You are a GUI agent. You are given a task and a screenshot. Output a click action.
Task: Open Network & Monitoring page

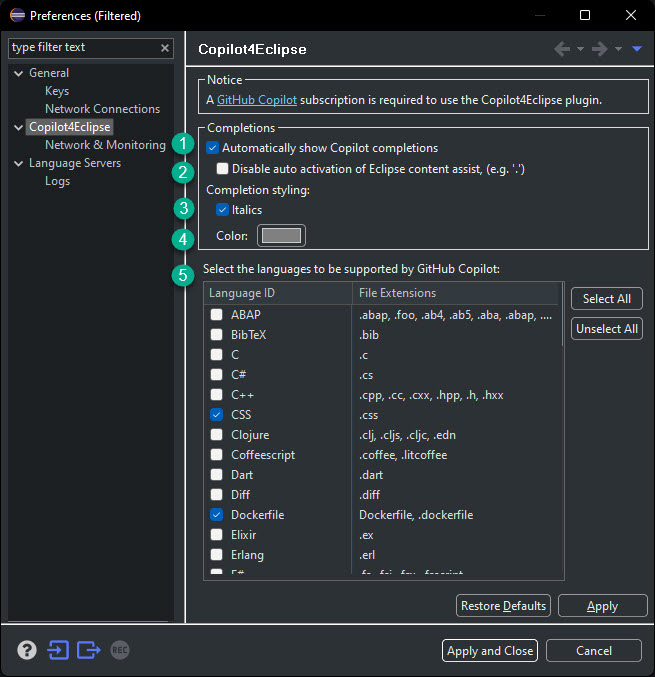tap(105, 145)
